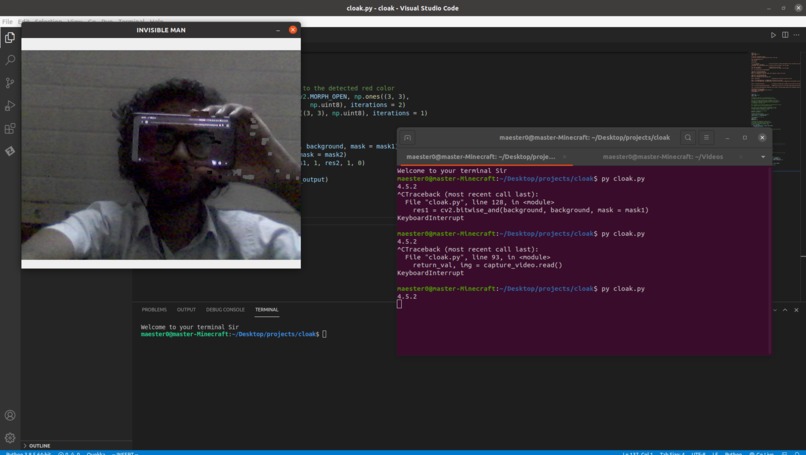Change the LF end-of-line status item

click(x=715, y=453)
